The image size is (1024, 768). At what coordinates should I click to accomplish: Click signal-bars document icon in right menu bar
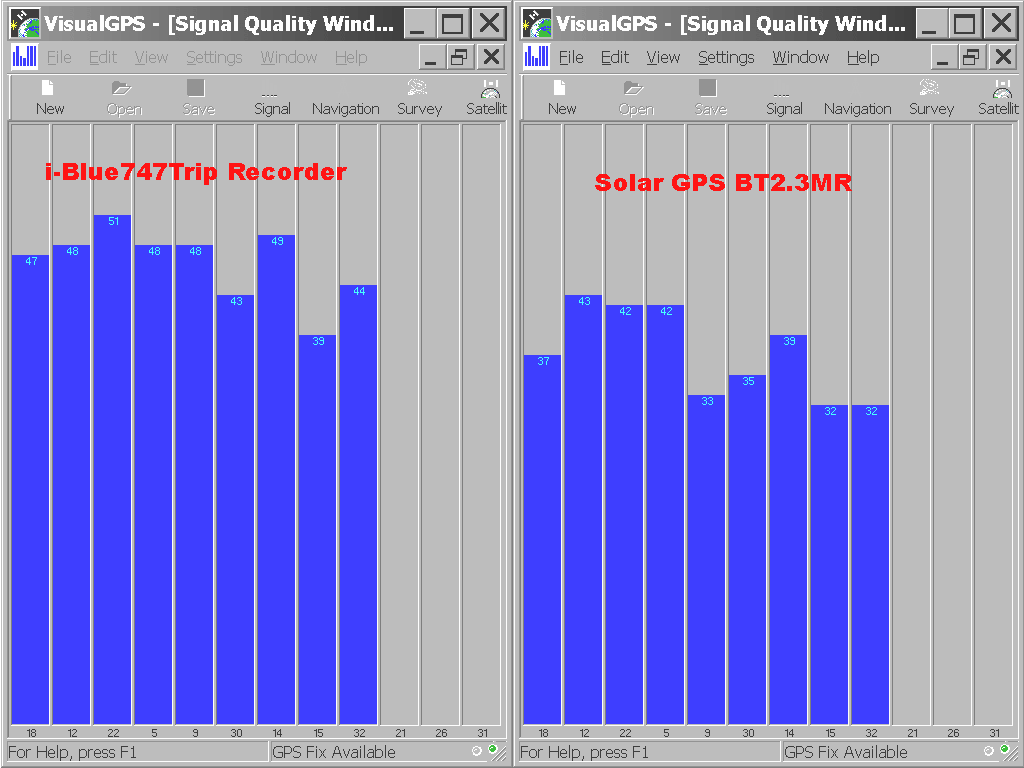click(536, 57)
